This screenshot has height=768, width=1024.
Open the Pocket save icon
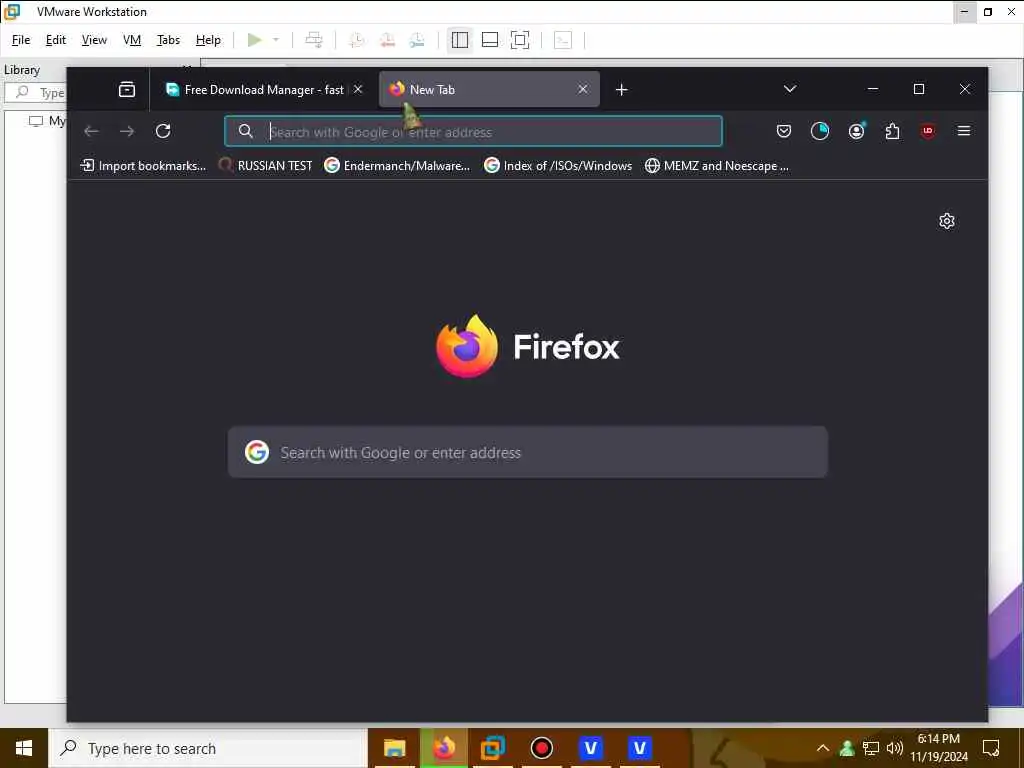point(784,131)
